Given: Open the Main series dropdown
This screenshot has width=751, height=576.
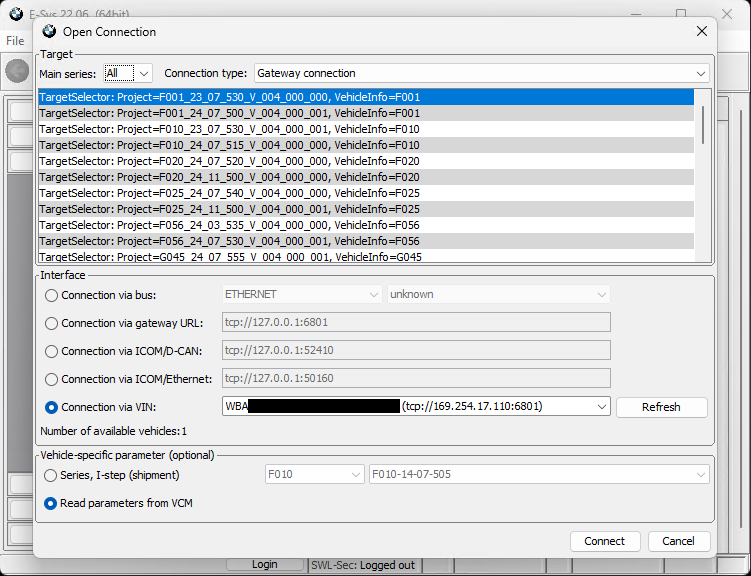Looking at the screenshot, I should 144,74.
